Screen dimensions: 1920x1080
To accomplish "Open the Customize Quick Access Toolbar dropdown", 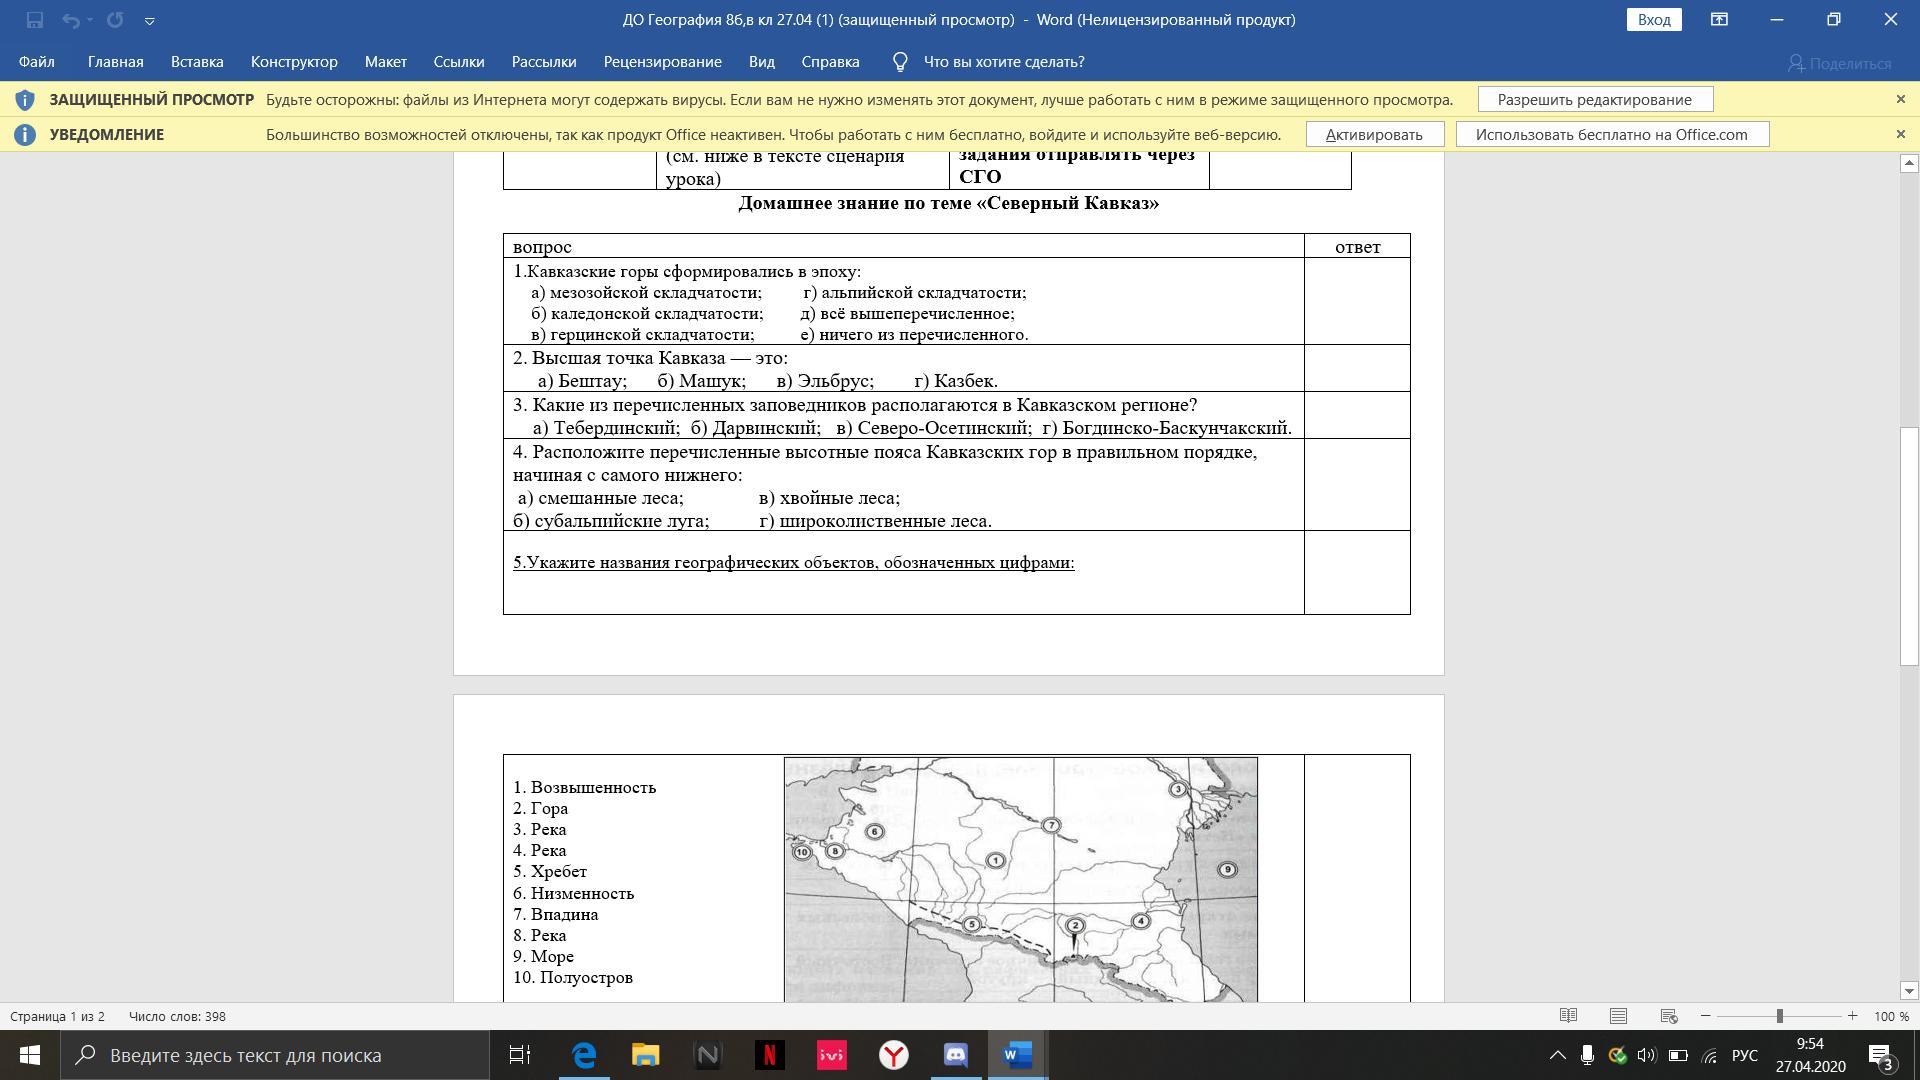I will [149, 20].
